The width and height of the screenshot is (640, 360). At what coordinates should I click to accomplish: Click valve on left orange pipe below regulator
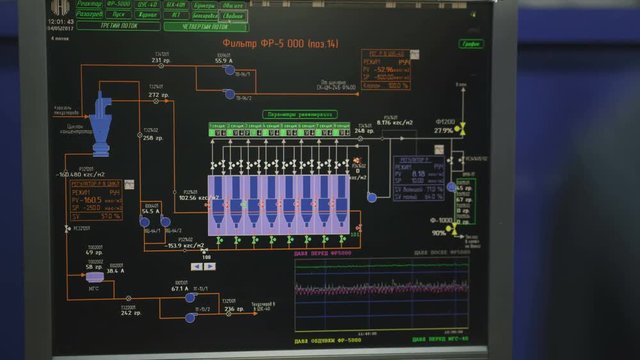coord(67,229)
